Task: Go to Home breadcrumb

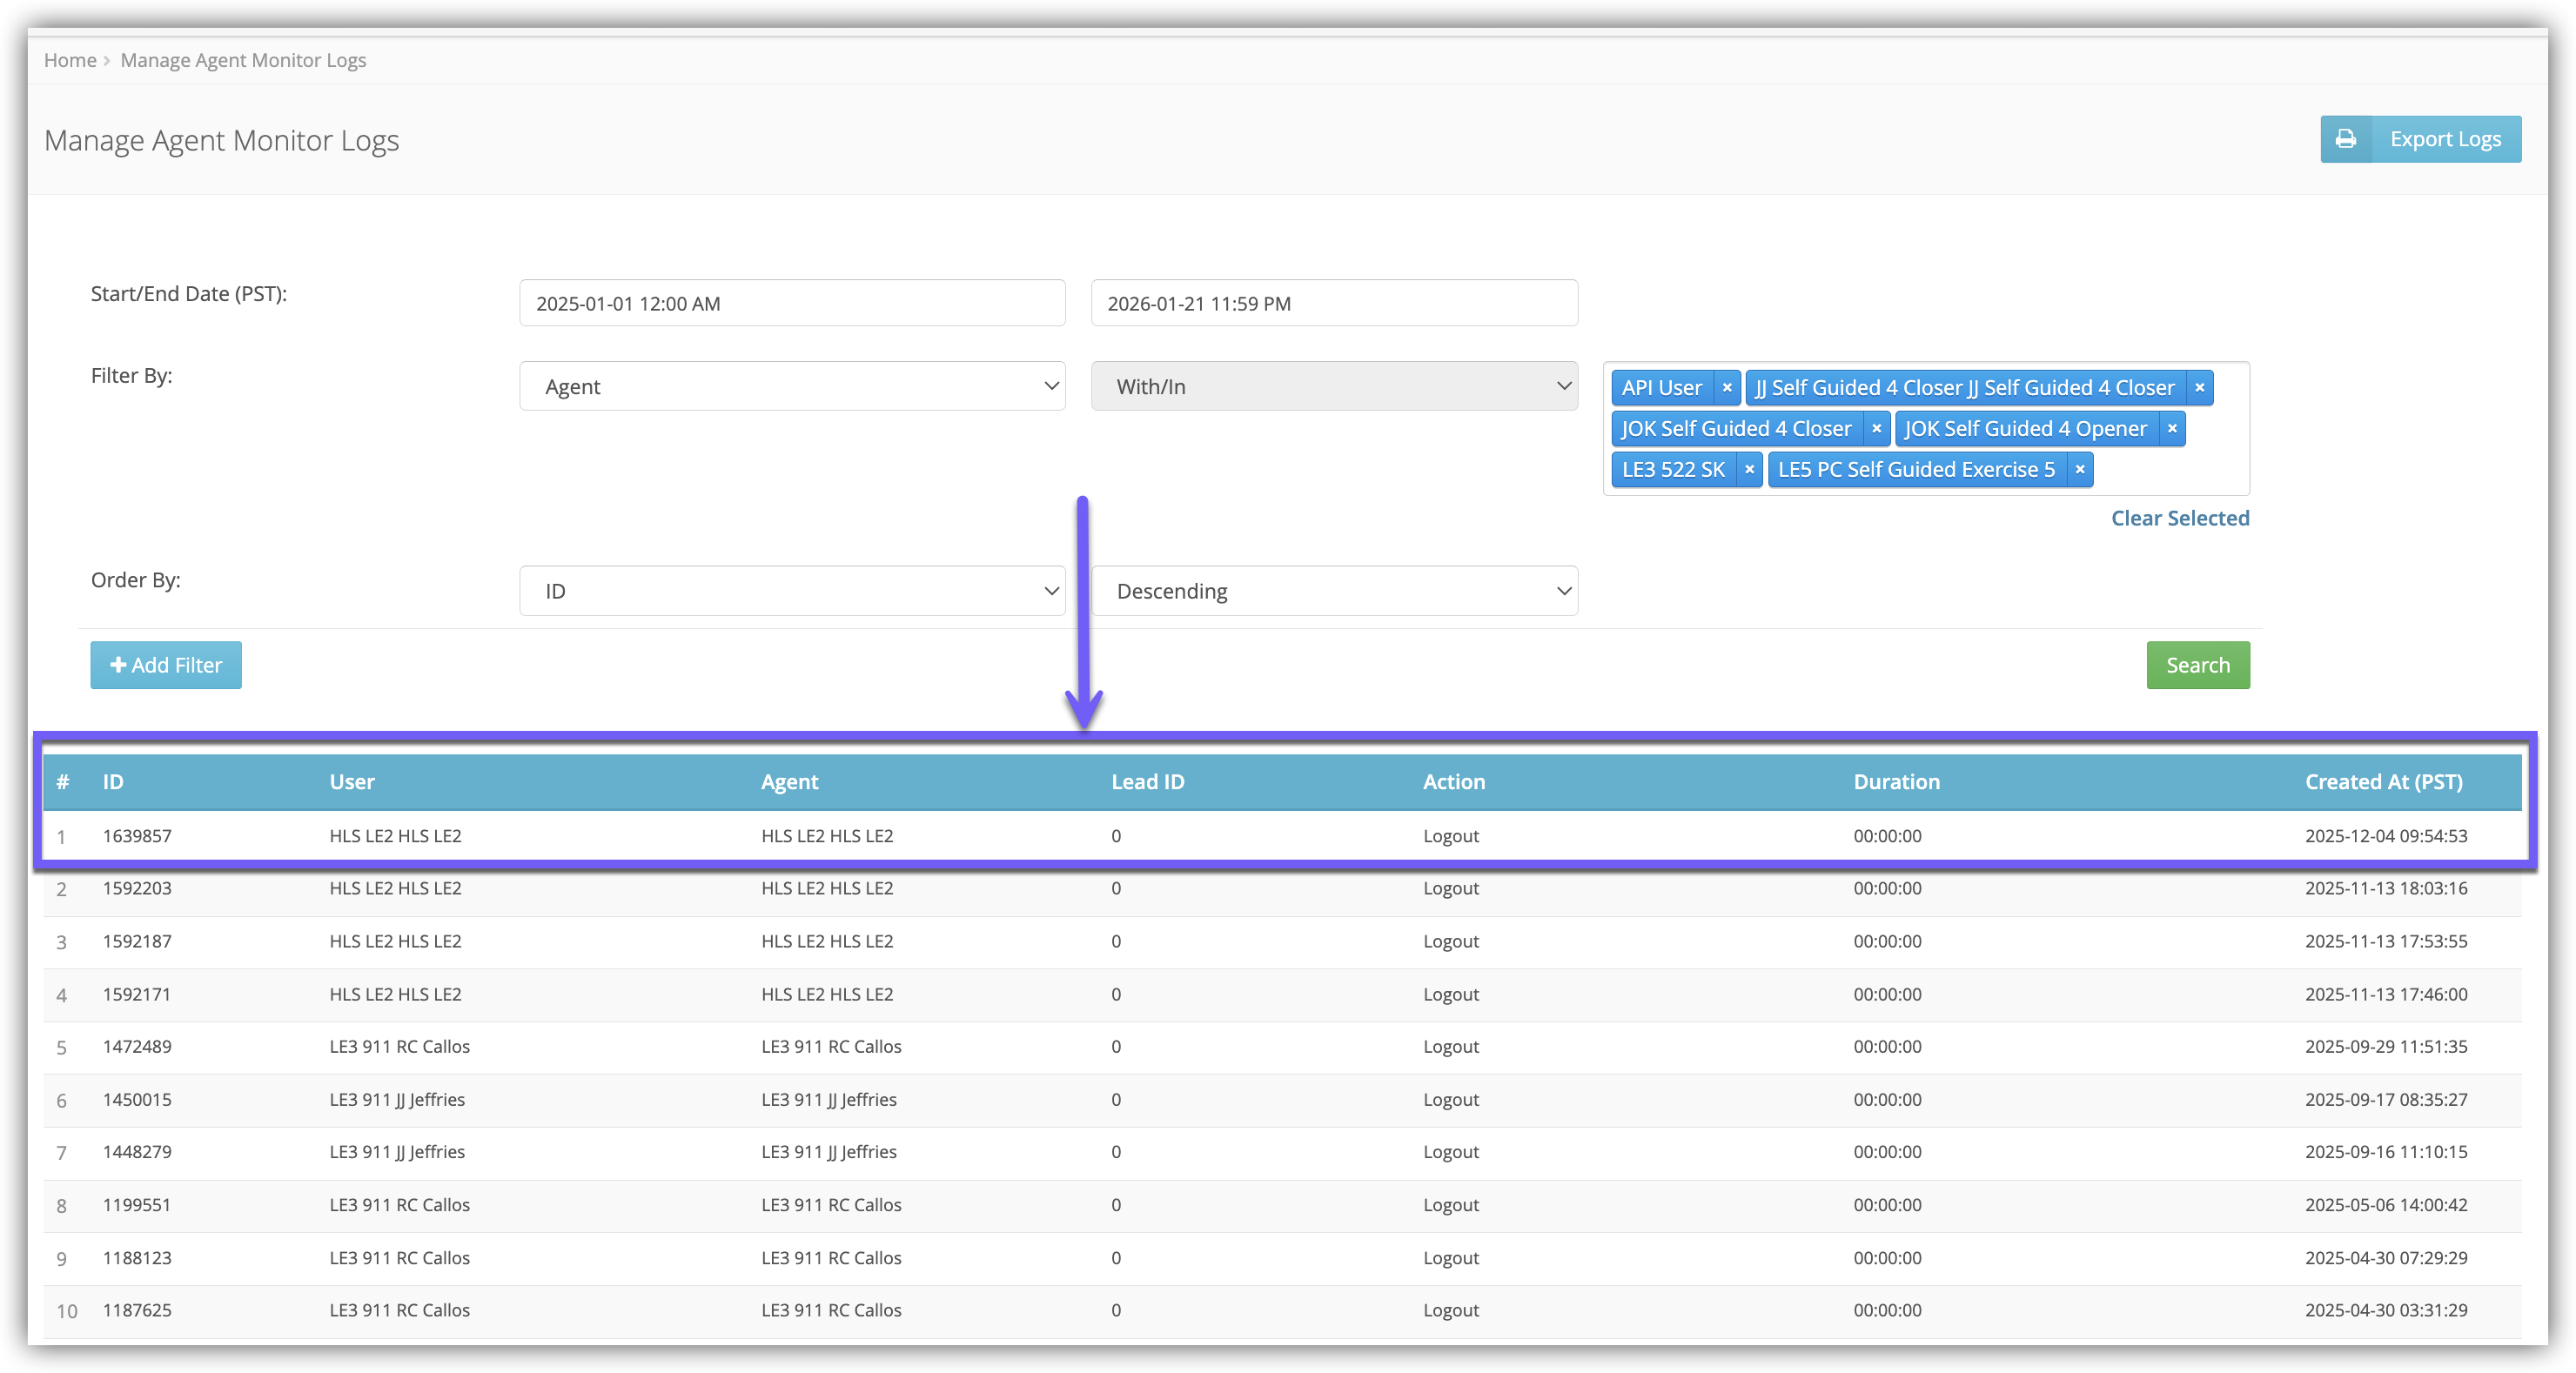Action: (70, 60)
